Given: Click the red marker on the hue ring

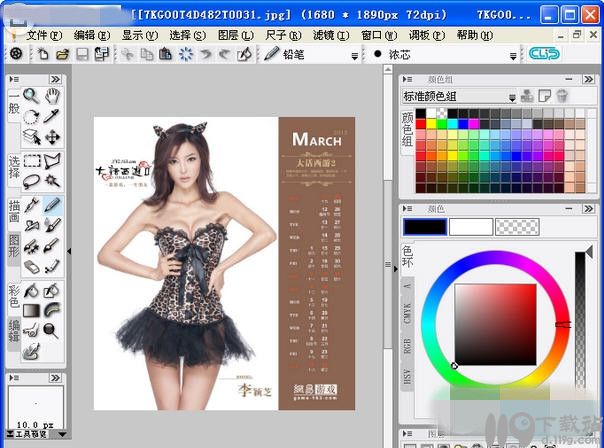Looking at the screenshot, I should coord(563,325).
